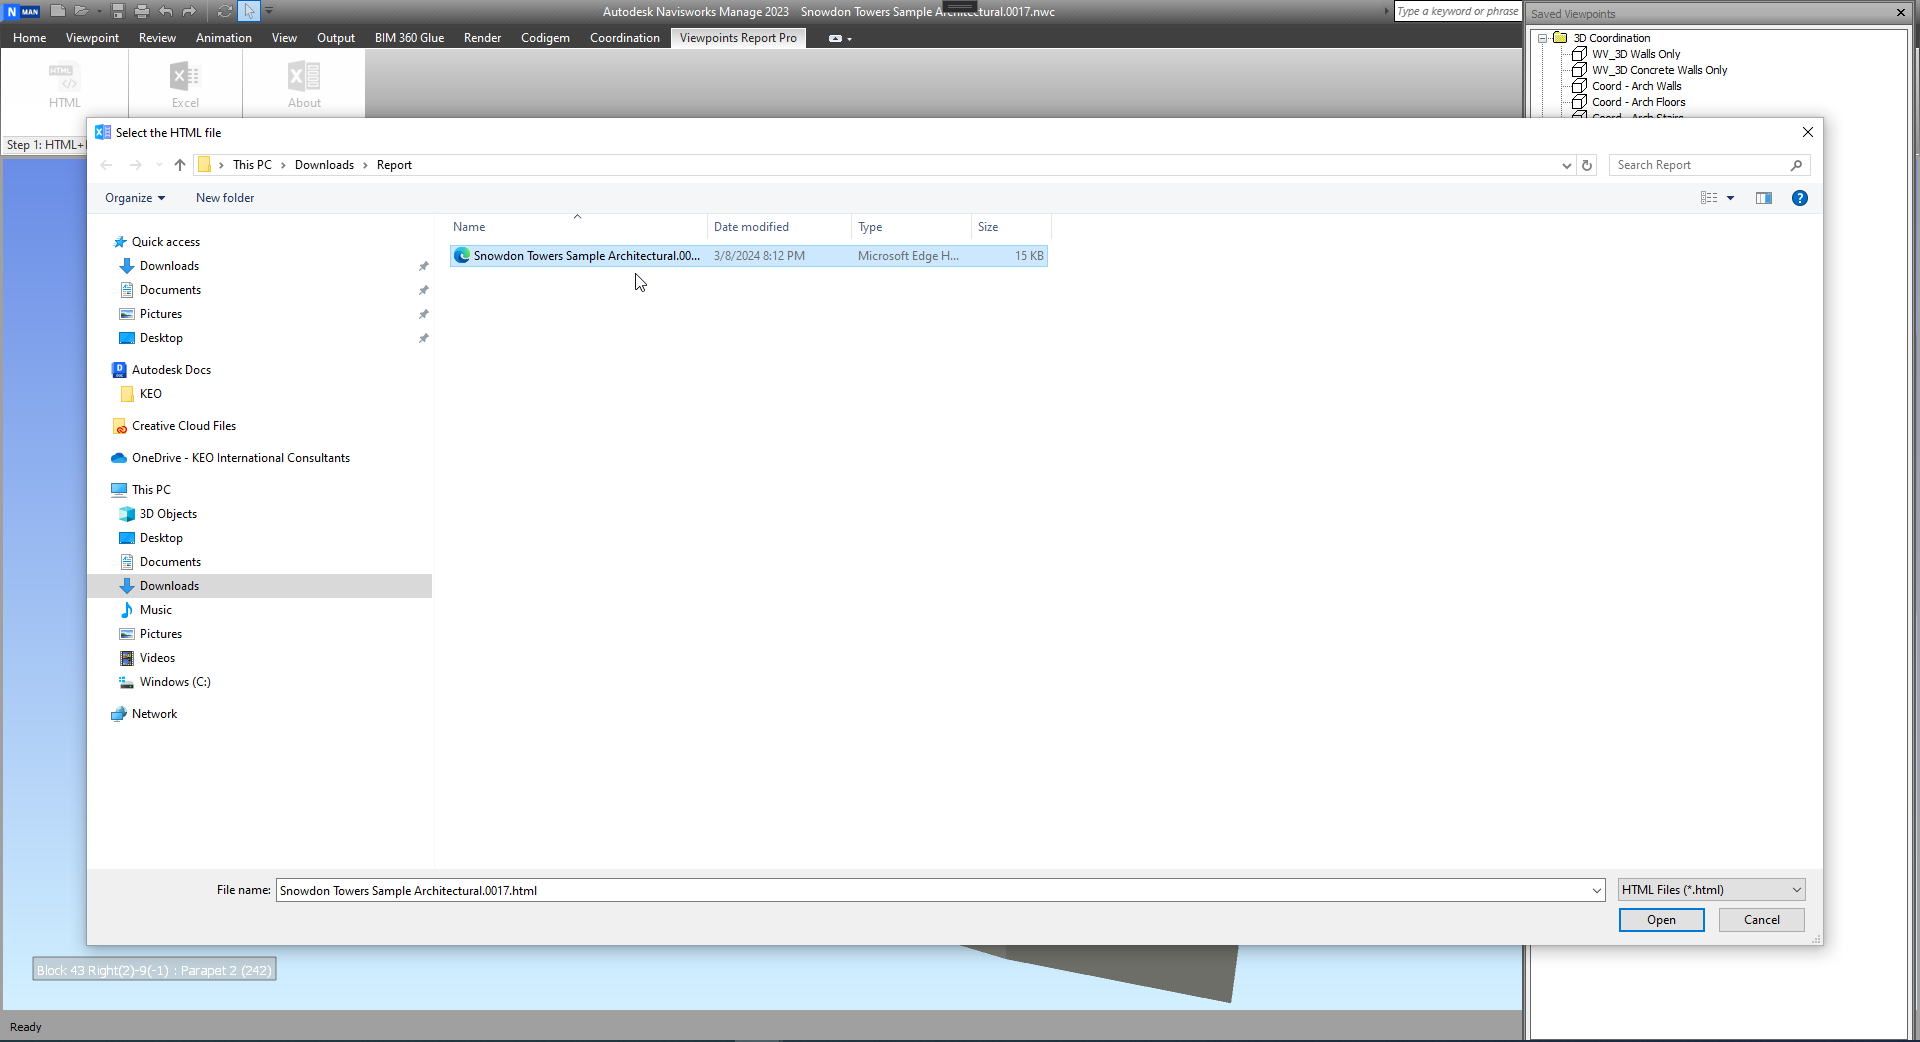Click the 3D Coordination folder icon

[1560, 38]
